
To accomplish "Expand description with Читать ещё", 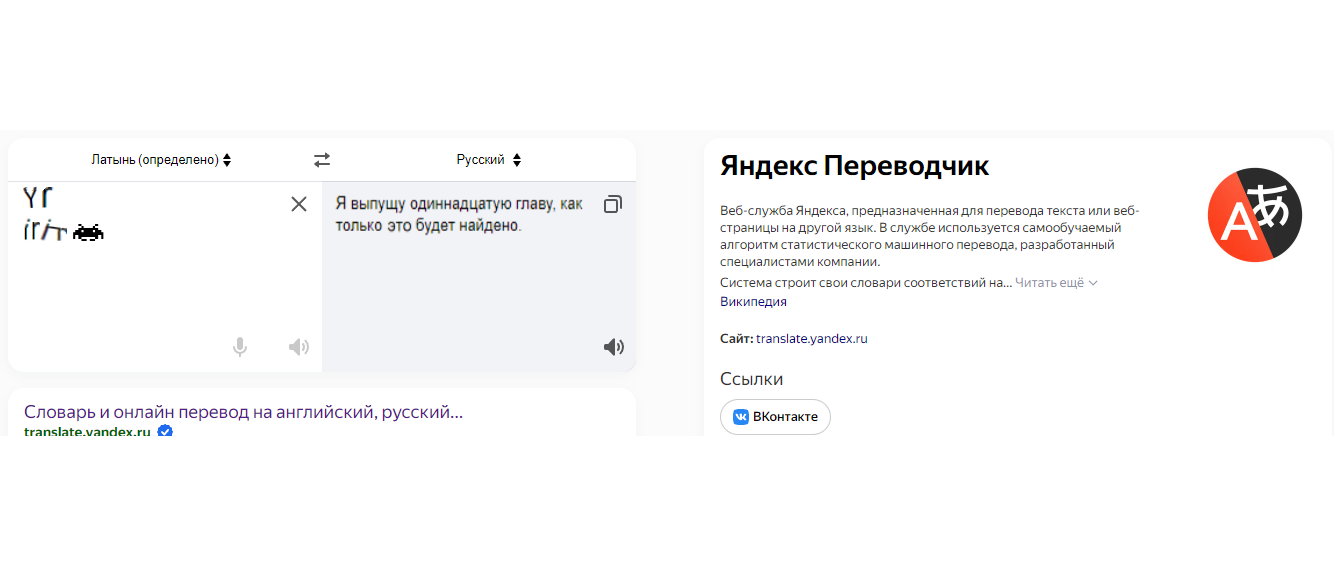I will (1056, 283).
